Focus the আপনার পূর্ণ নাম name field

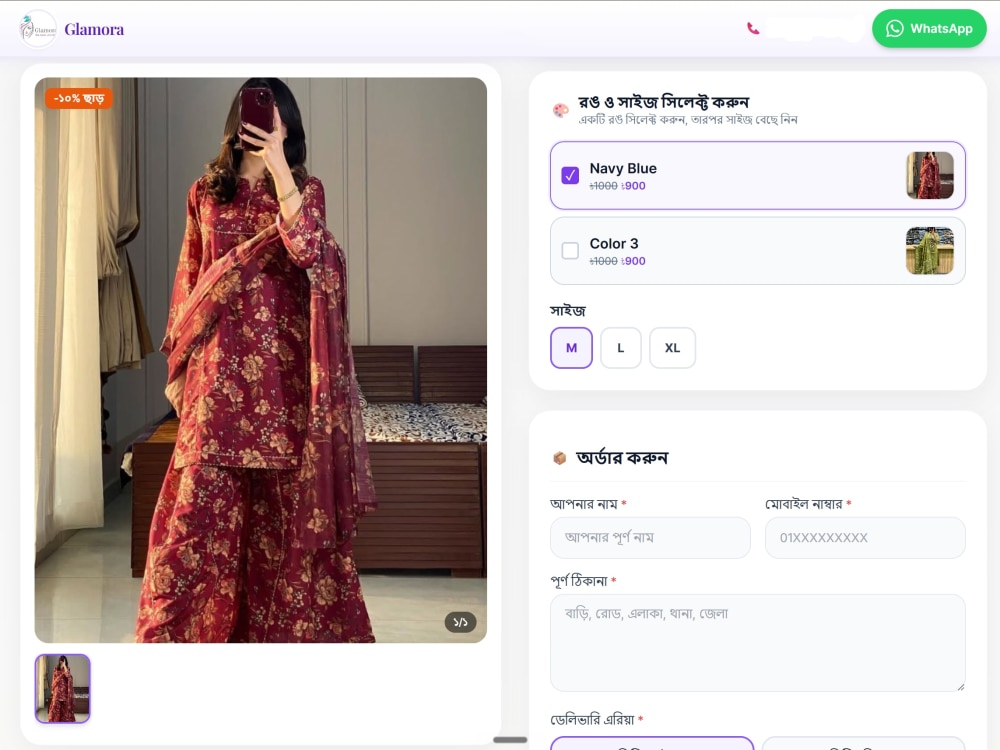pyautogui.click(x=650, y=538)
